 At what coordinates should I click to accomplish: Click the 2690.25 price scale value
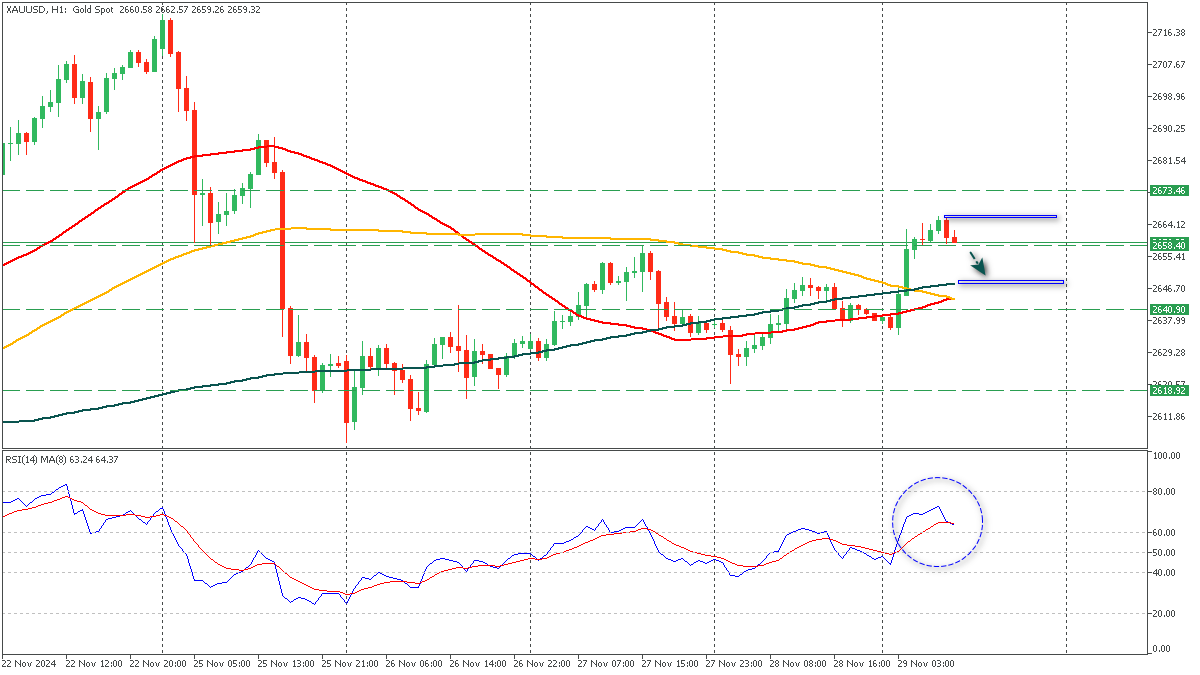1169,129
